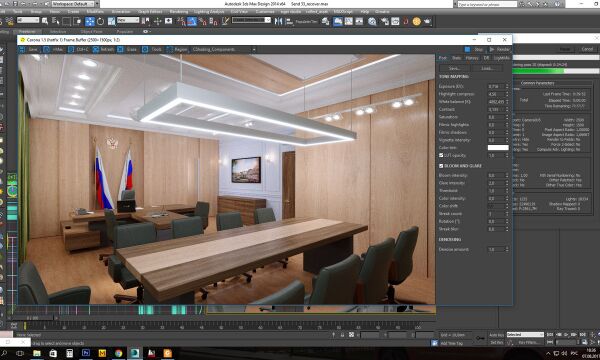Activate the Select and Move tool
The height and width of the screenshot is (360, 600).
[90, 21]
